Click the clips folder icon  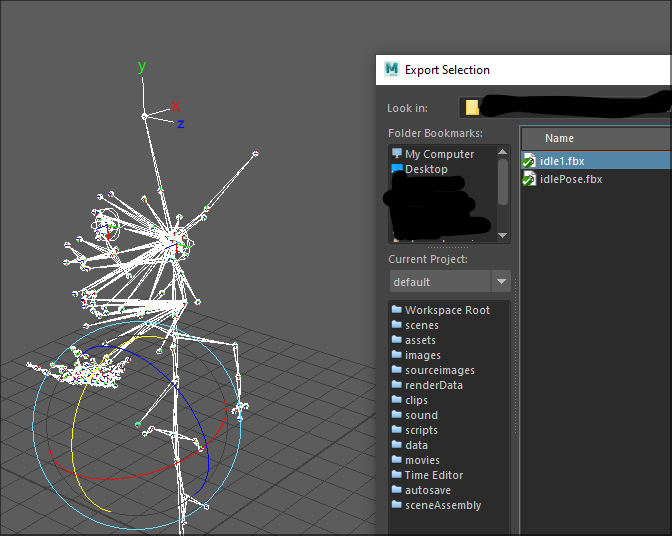click(397, 399)
